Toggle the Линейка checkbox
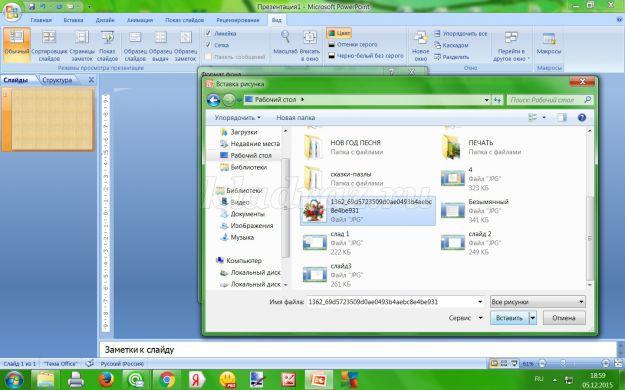This screenshot has height=390, width=625. point(208,33)
